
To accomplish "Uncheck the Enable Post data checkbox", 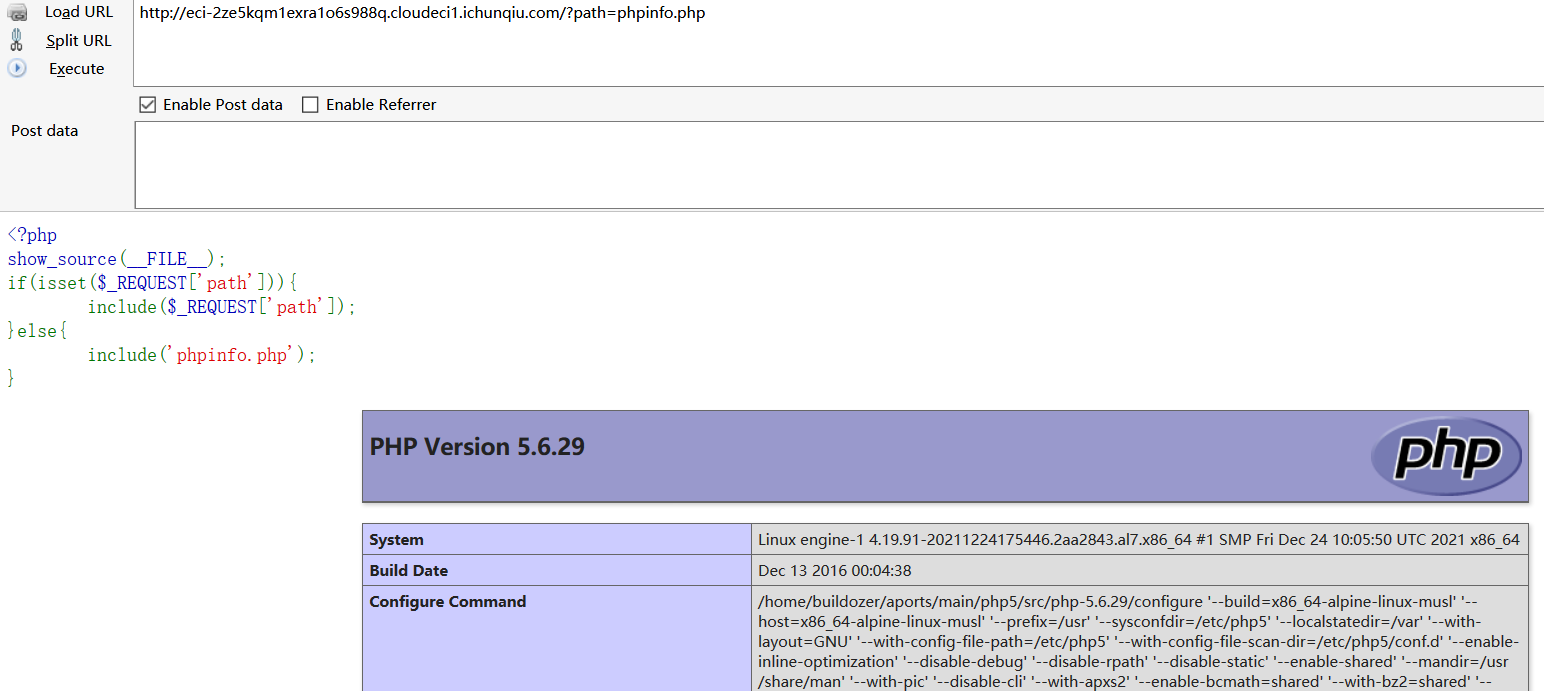I will (x=148, y=104).
